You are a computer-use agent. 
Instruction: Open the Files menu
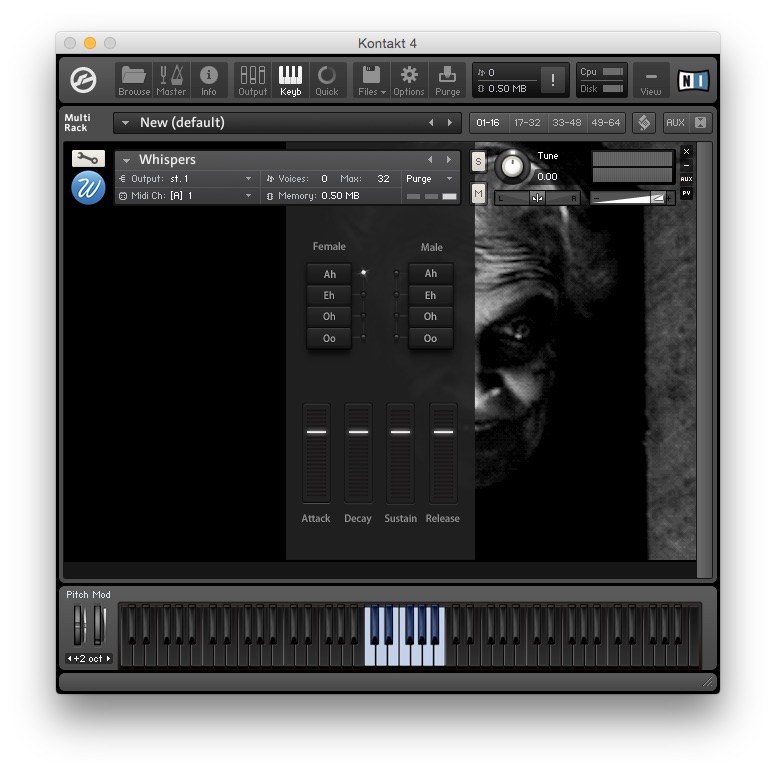[372, 80]
